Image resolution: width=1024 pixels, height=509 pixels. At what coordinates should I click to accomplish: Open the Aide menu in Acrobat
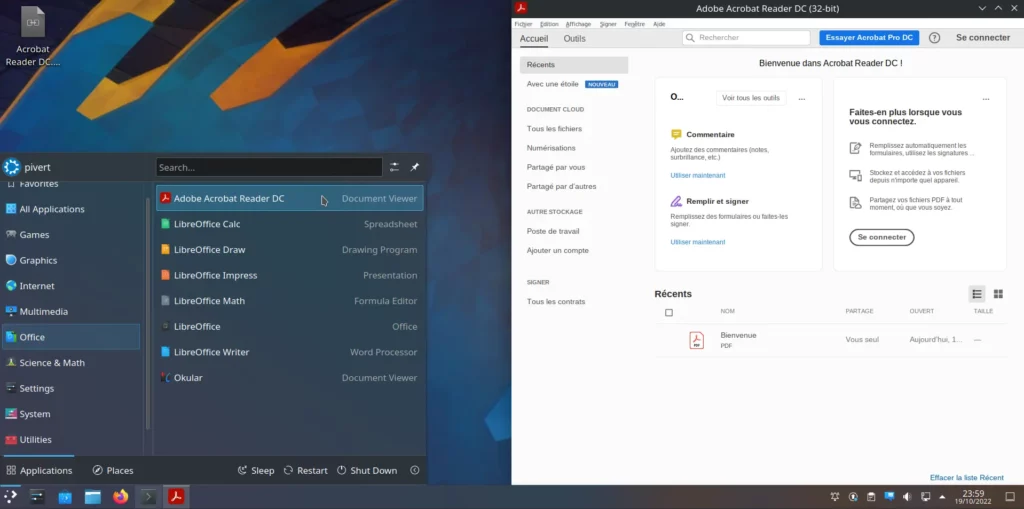pos(659,24)
